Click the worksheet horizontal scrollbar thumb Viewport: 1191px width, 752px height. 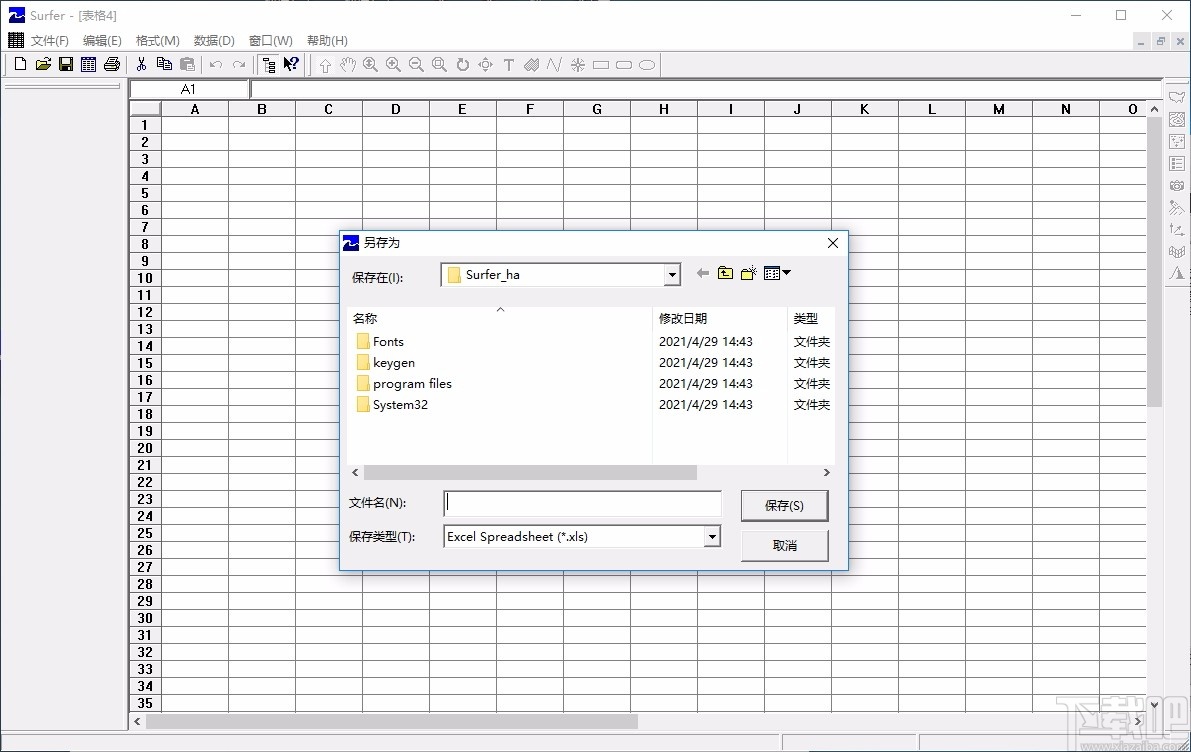392,722
